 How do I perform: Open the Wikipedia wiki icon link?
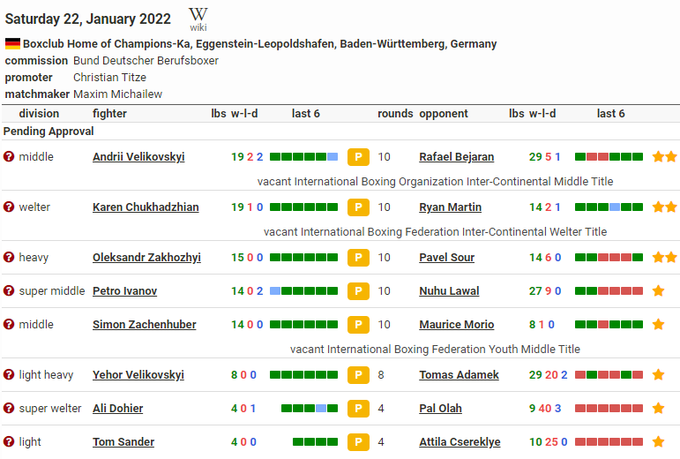(199, 18)
